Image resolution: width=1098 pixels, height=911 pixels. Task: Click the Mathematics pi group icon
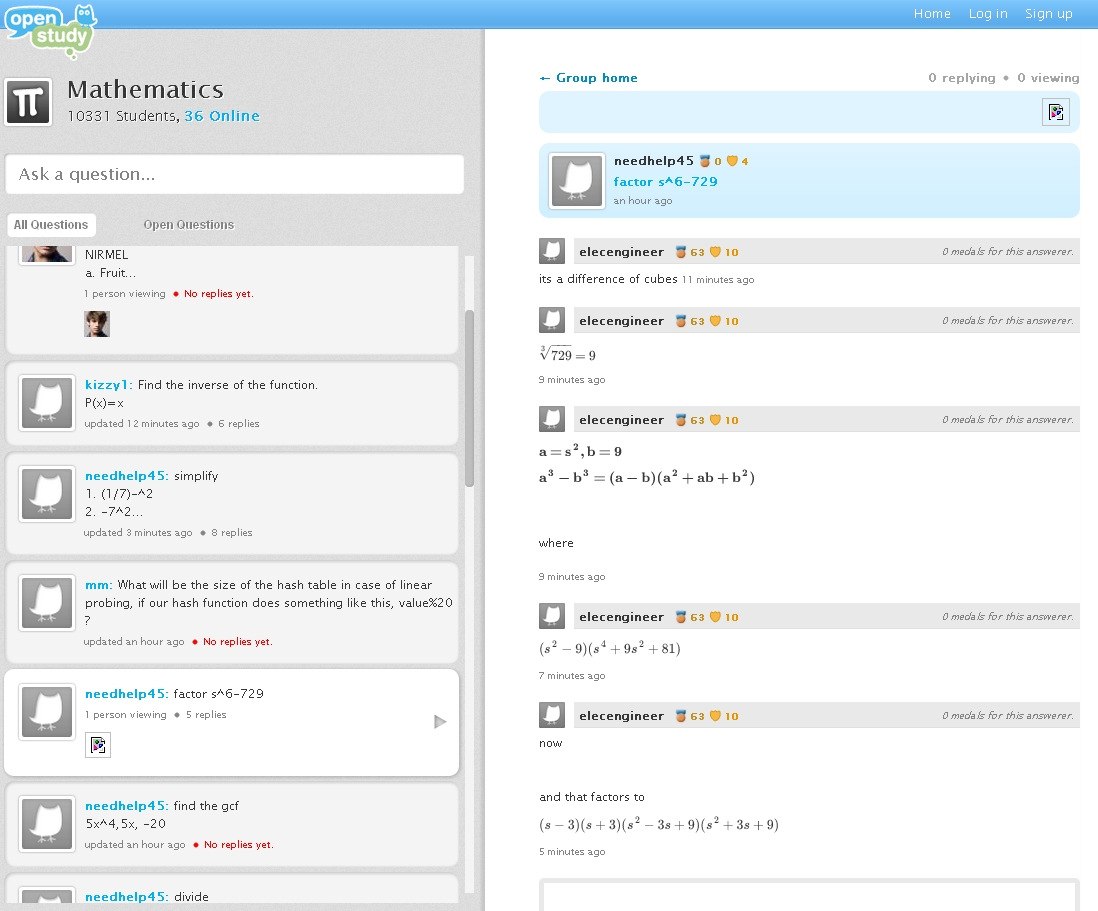(x=29, y=102)
